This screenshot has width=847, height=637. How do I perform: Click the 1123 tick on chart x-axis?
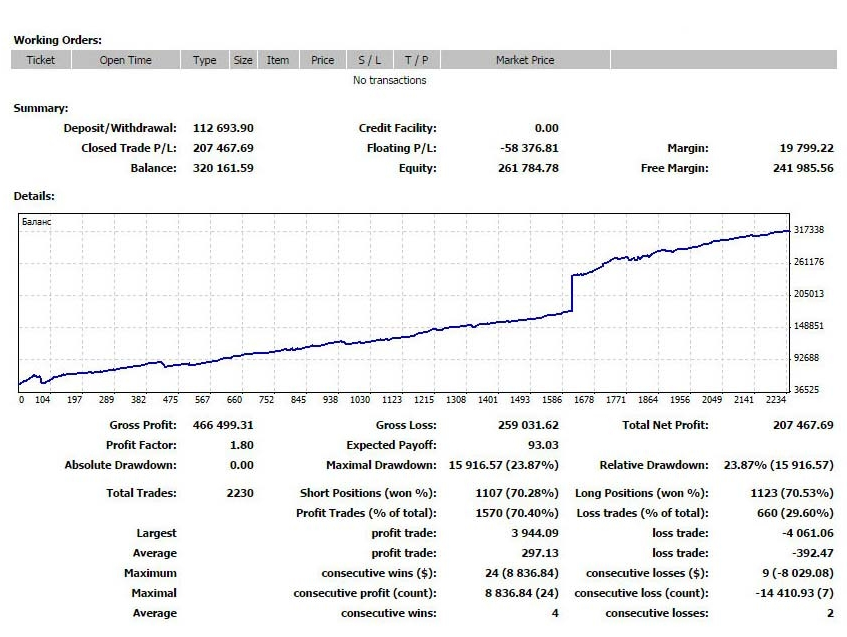(392, 400)
